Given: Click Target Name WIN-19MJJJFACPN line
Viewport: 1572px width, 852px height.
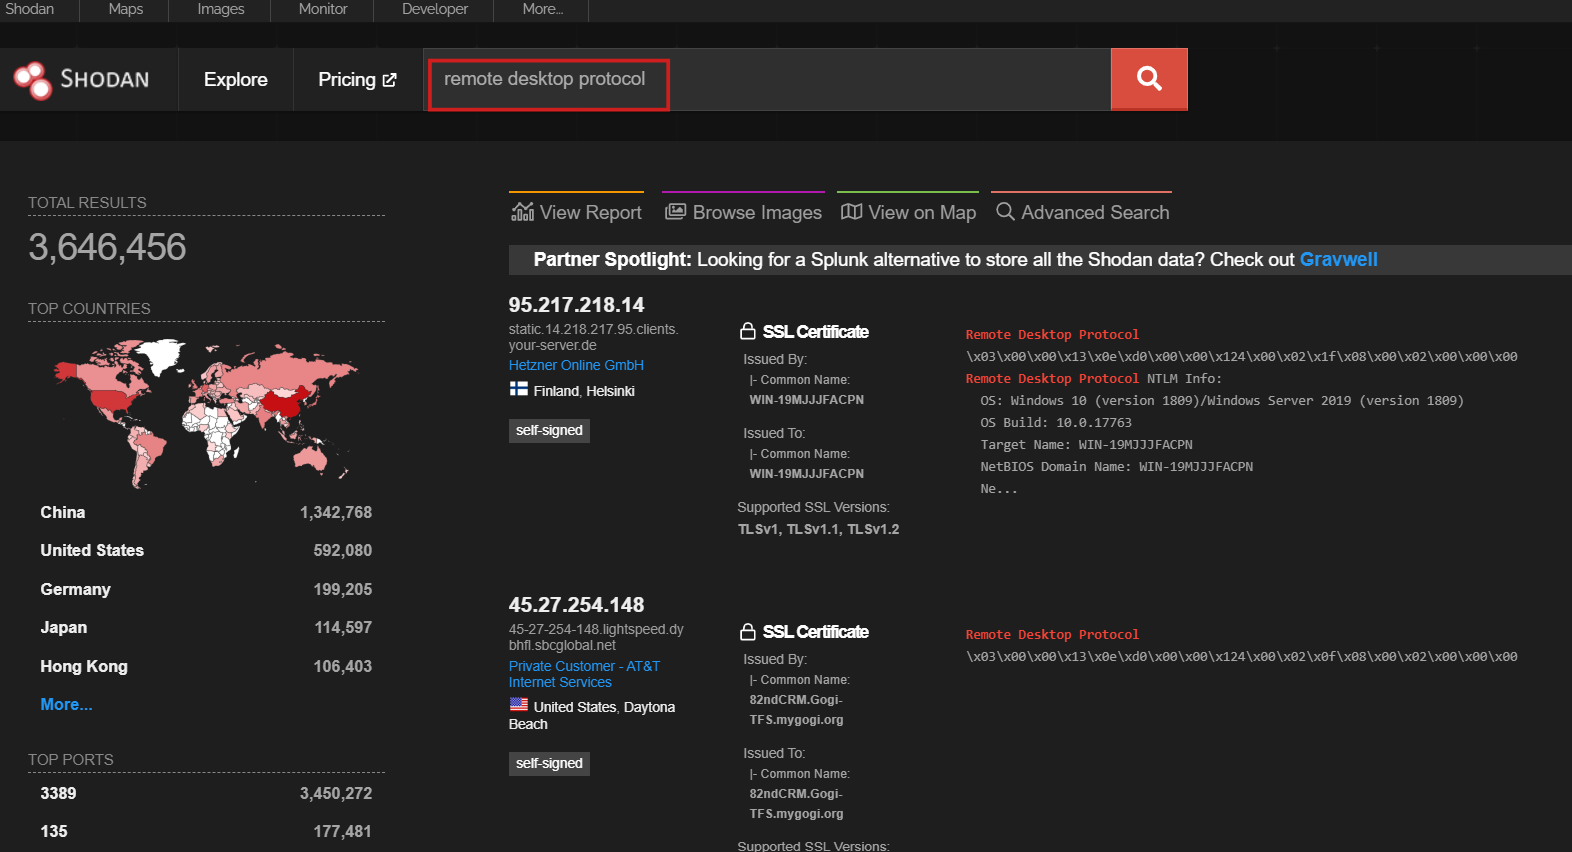Looking at the screenshot, I should point(1086,444).
